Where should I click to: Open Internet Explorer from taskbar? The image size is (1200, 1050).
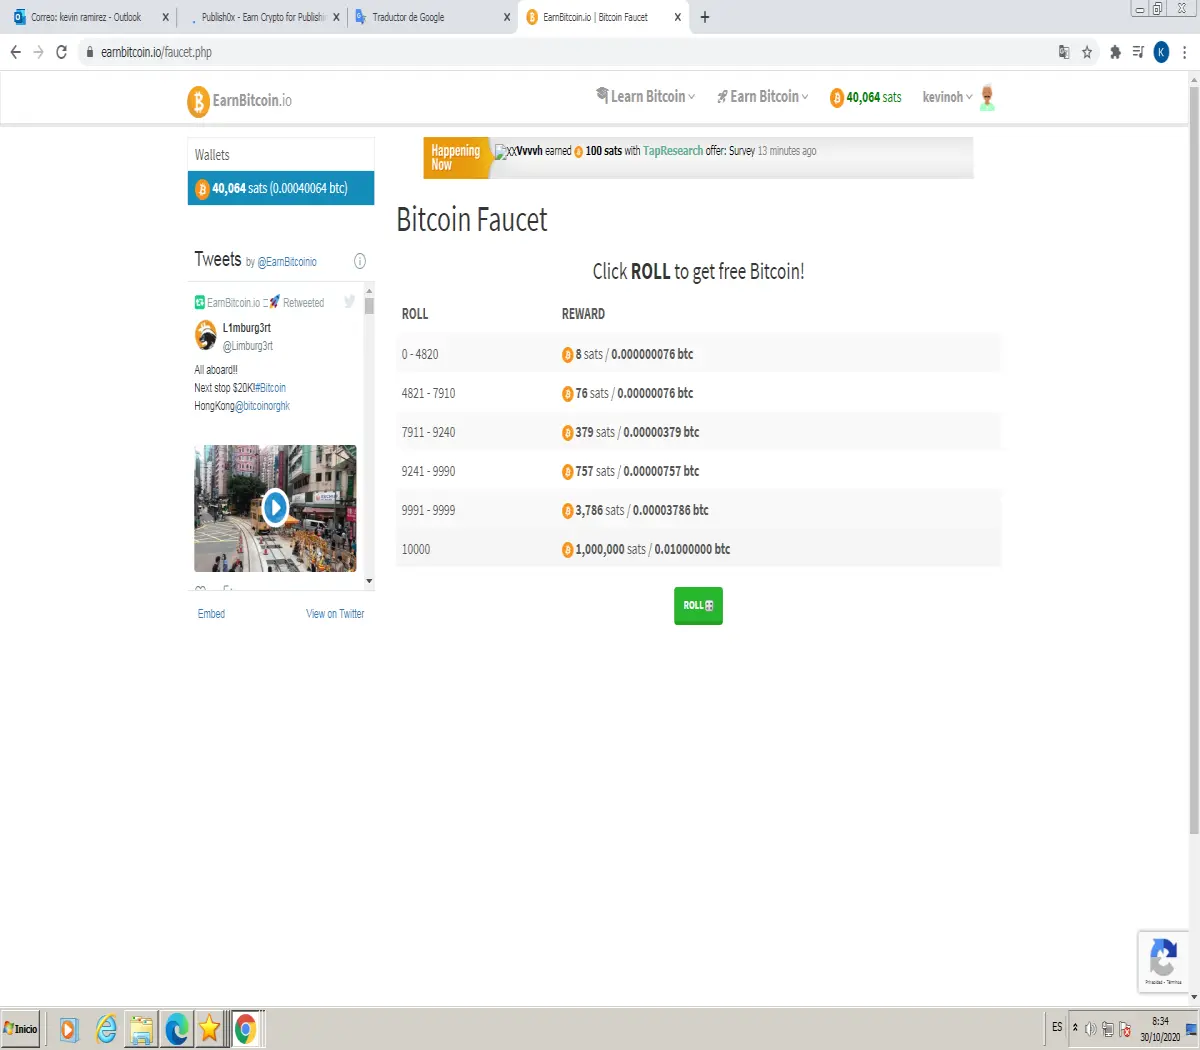tap(105, 1029)
